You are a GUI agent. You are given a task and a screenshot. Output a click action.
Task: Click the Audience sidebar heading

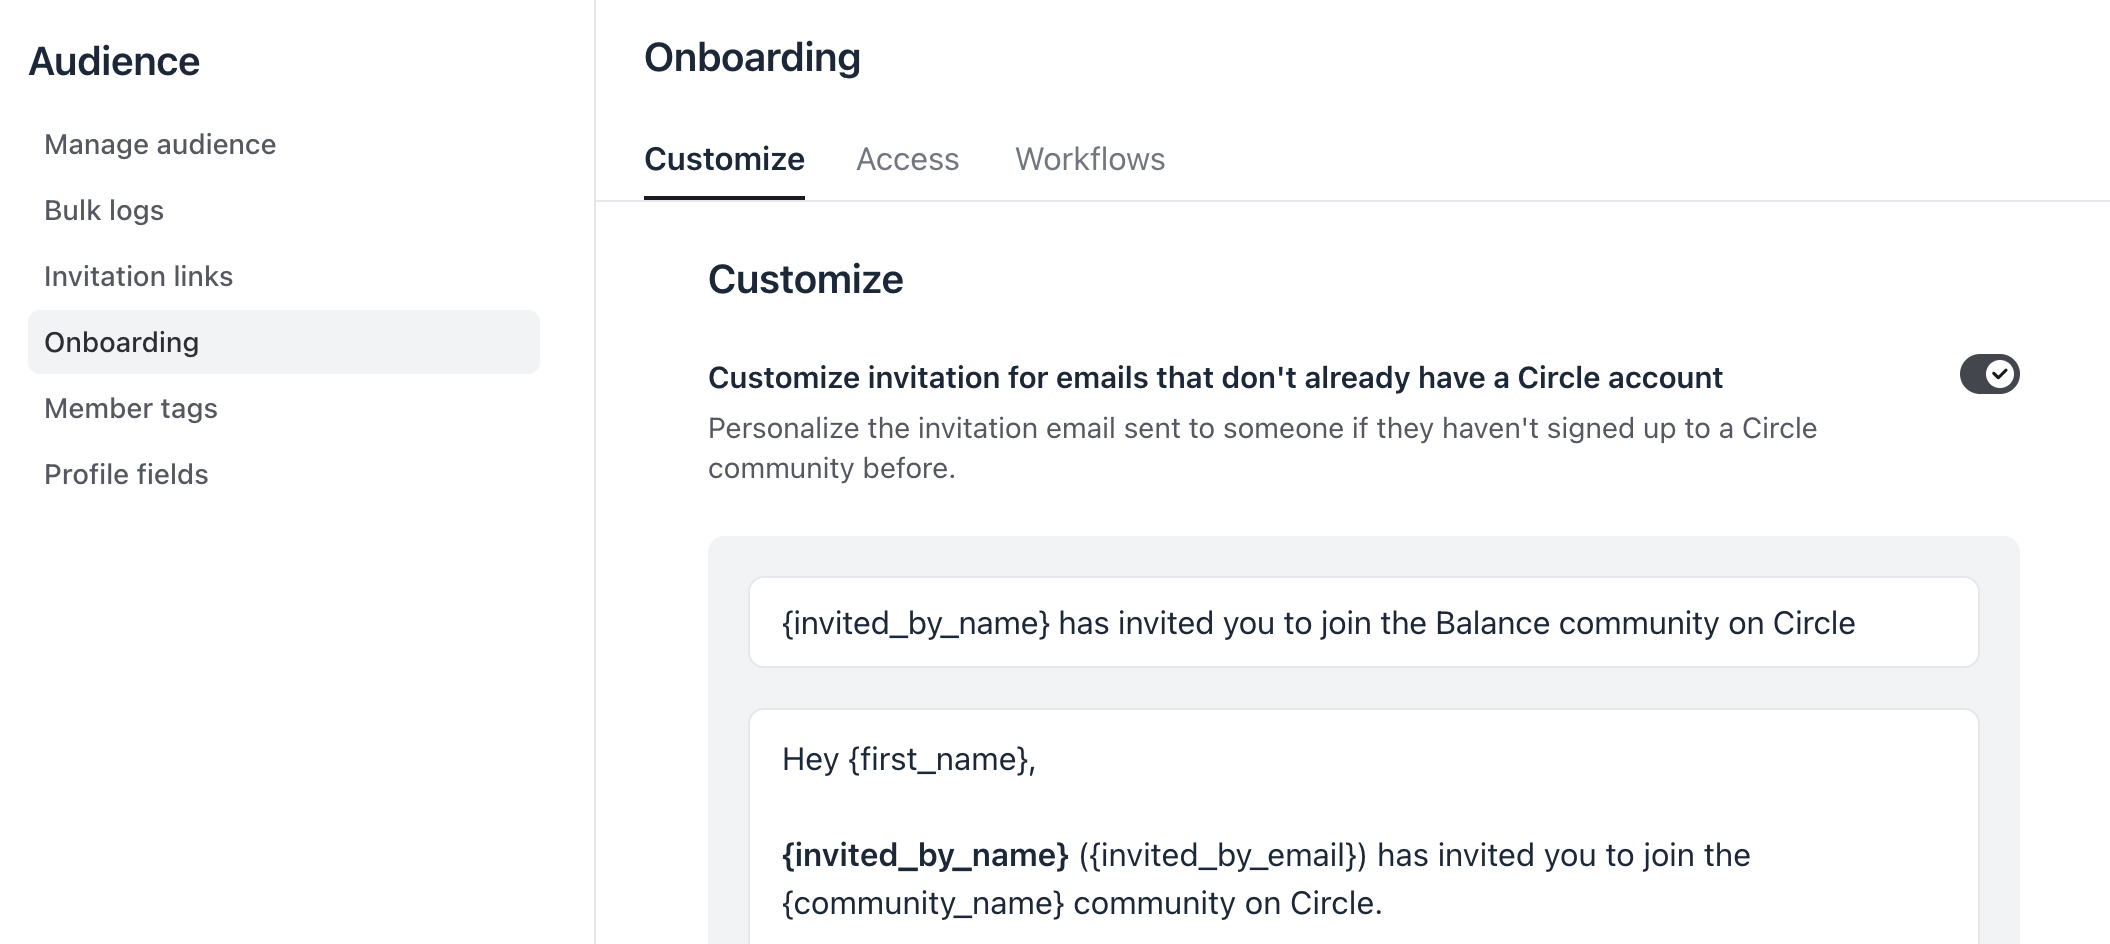pos(114,61)
